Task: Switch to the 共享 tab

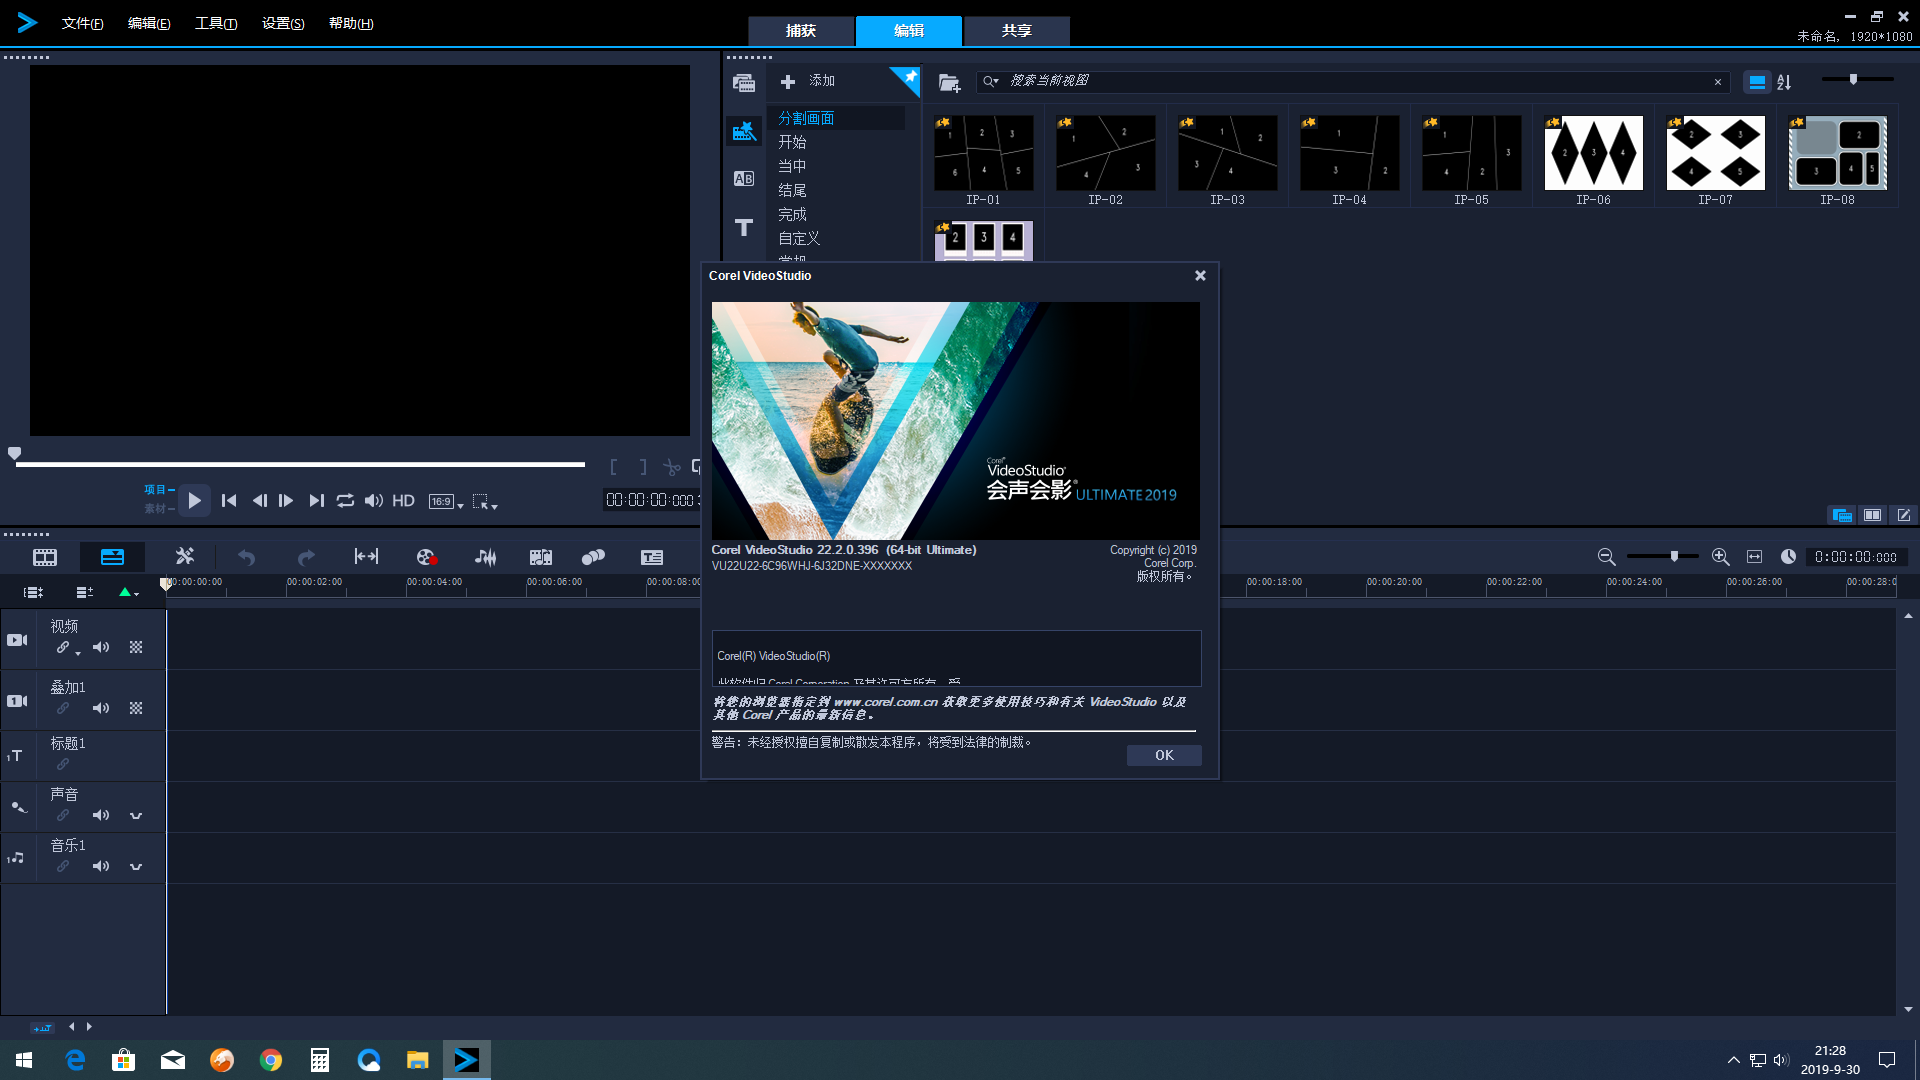Action: point(1017,30)
